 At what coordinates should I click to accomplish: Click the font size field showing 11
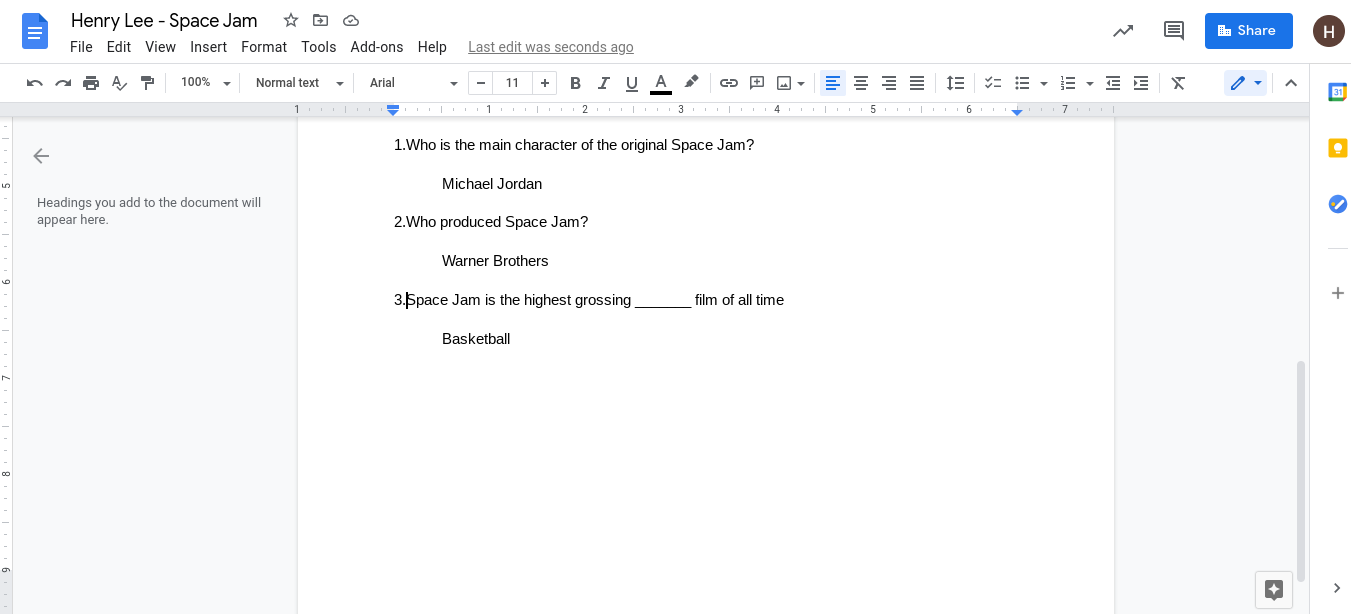[512, 83]
